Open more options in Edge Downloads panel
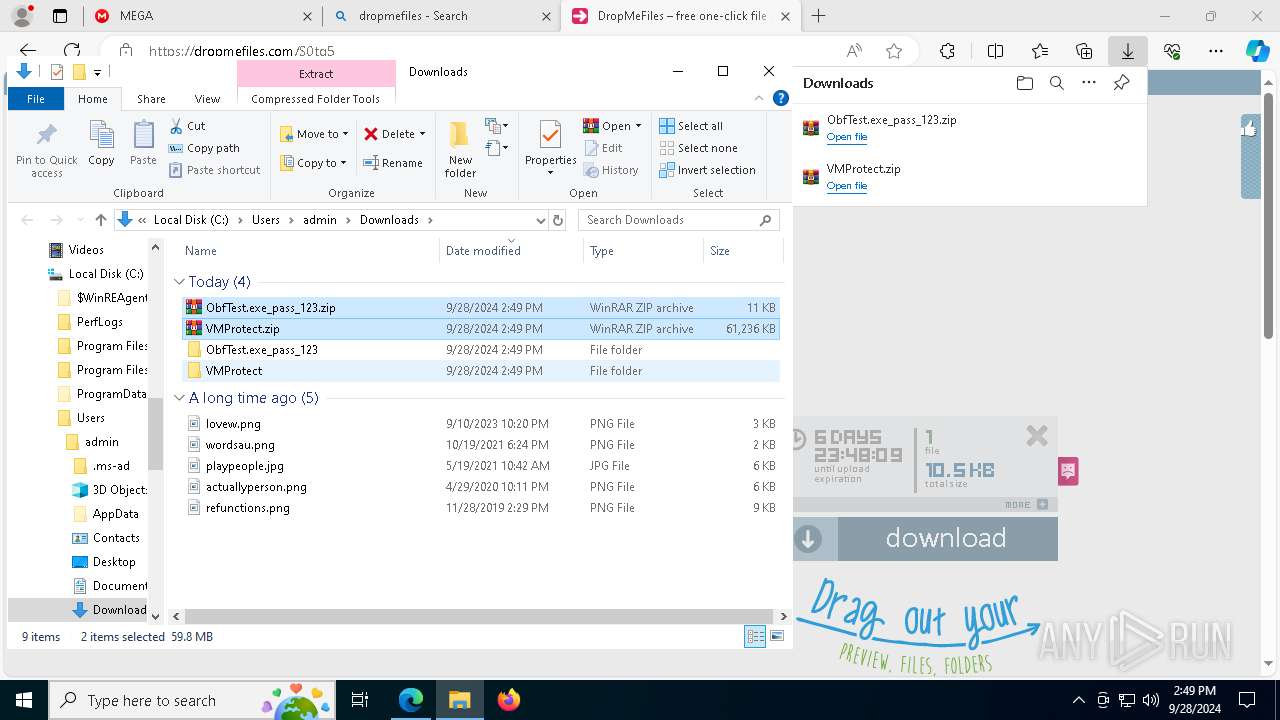This screenshot has width=1280, height=720. click(1089, 83)
